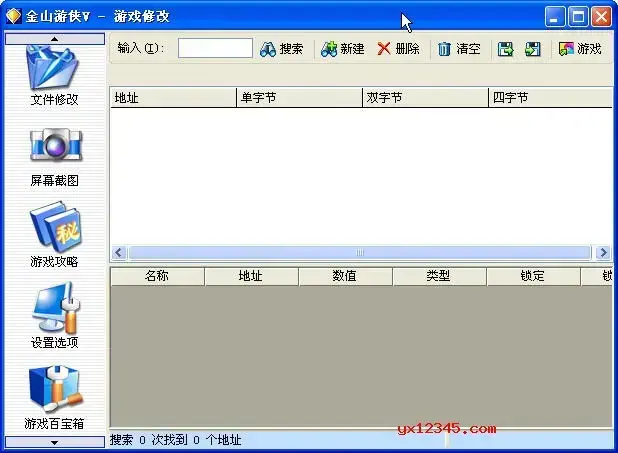
Task: Click the 双字节 column header
Action: point(425,97)
